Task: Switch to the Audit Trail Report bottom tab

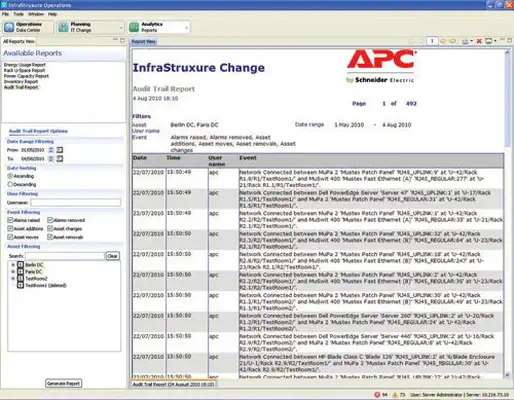Action: click(174, 384)
